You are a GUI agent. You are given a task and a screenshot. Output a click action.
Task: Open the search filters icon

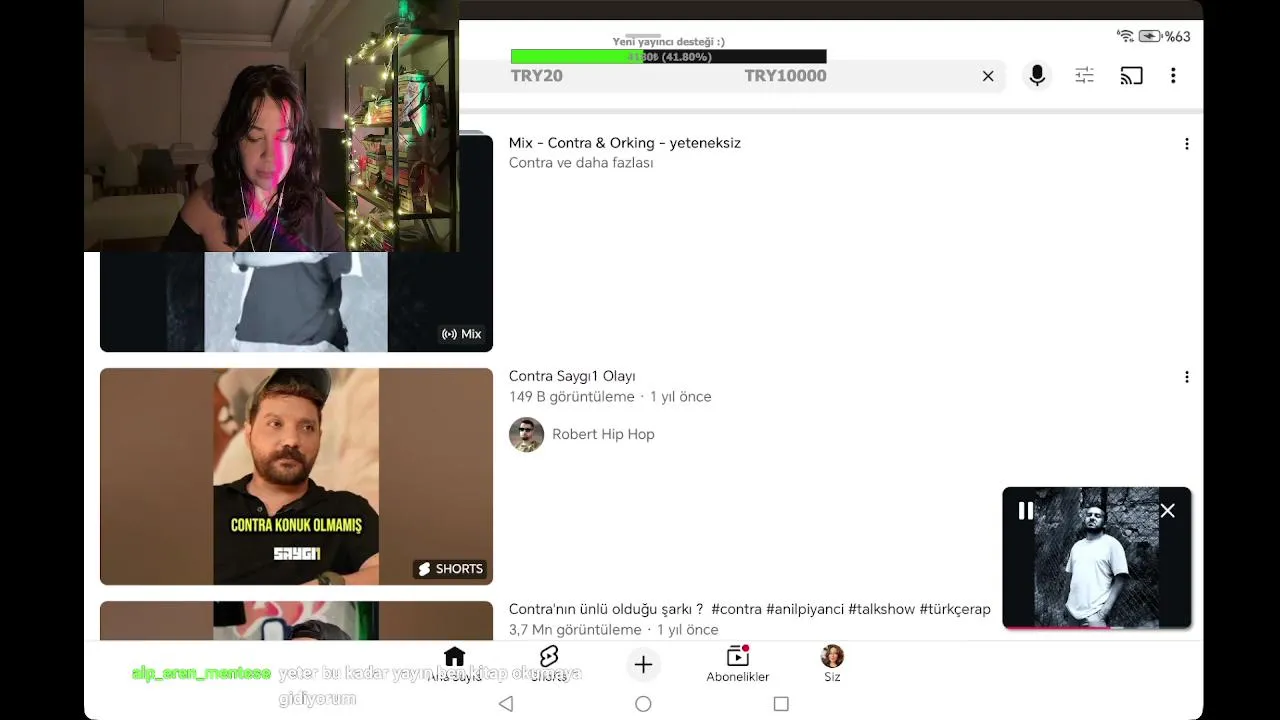[x=1084, y=76]
